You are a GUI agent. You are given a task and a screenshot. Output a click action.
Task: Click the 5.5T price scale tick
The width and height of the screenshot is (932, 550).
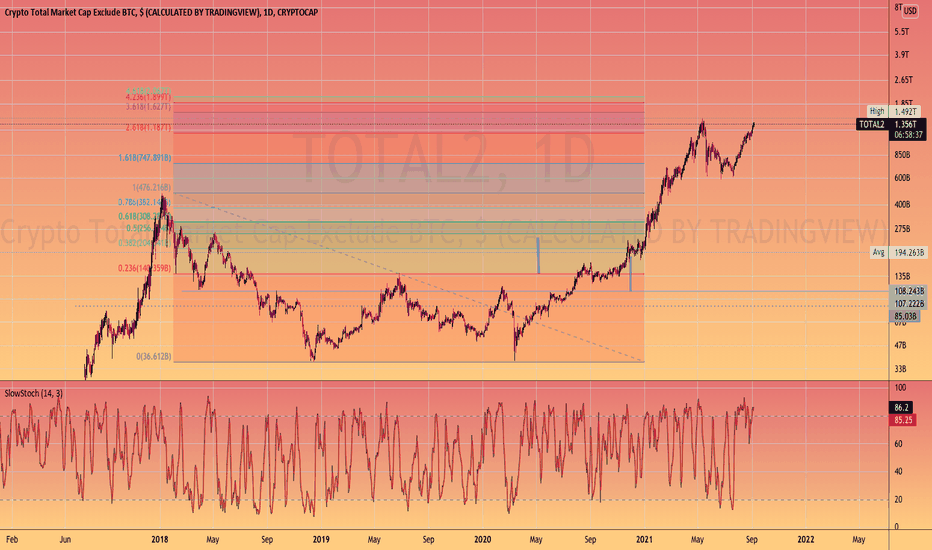[901, 32]
